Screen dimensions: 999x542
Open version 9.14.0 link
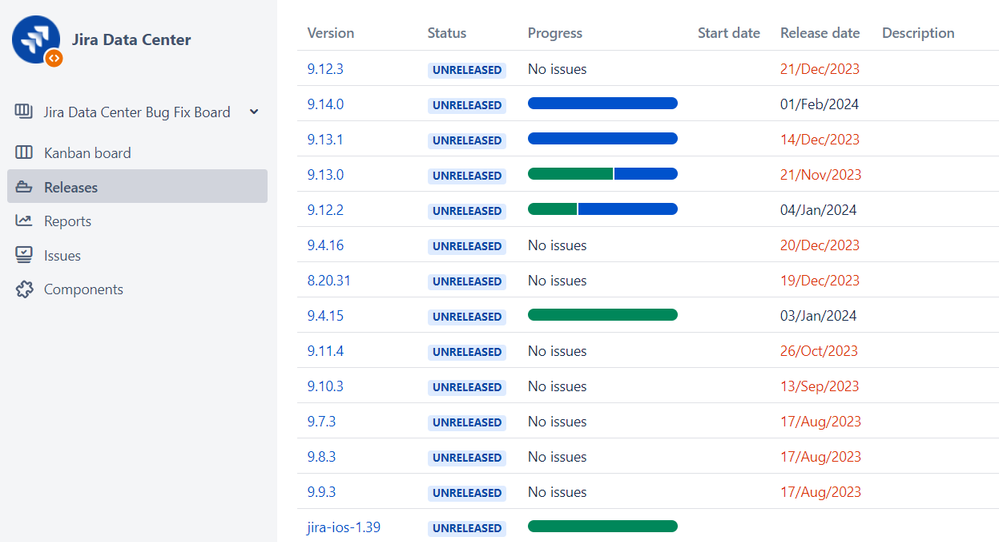click(325, 104)
